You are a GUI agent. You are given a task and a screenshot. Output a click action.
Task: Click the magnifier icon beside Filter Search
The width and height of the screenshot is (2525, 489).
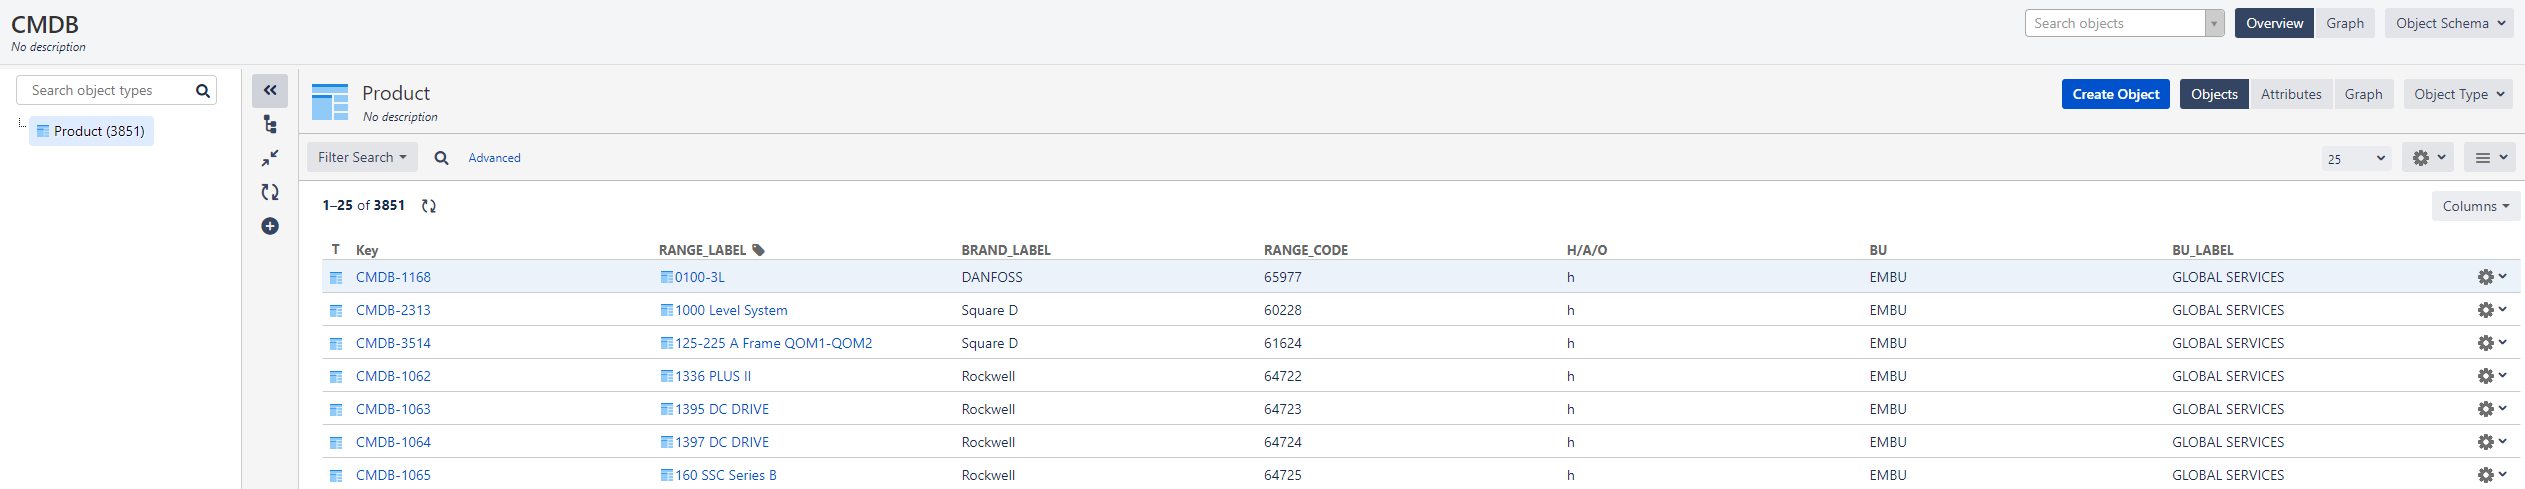[x=441, y=158]
